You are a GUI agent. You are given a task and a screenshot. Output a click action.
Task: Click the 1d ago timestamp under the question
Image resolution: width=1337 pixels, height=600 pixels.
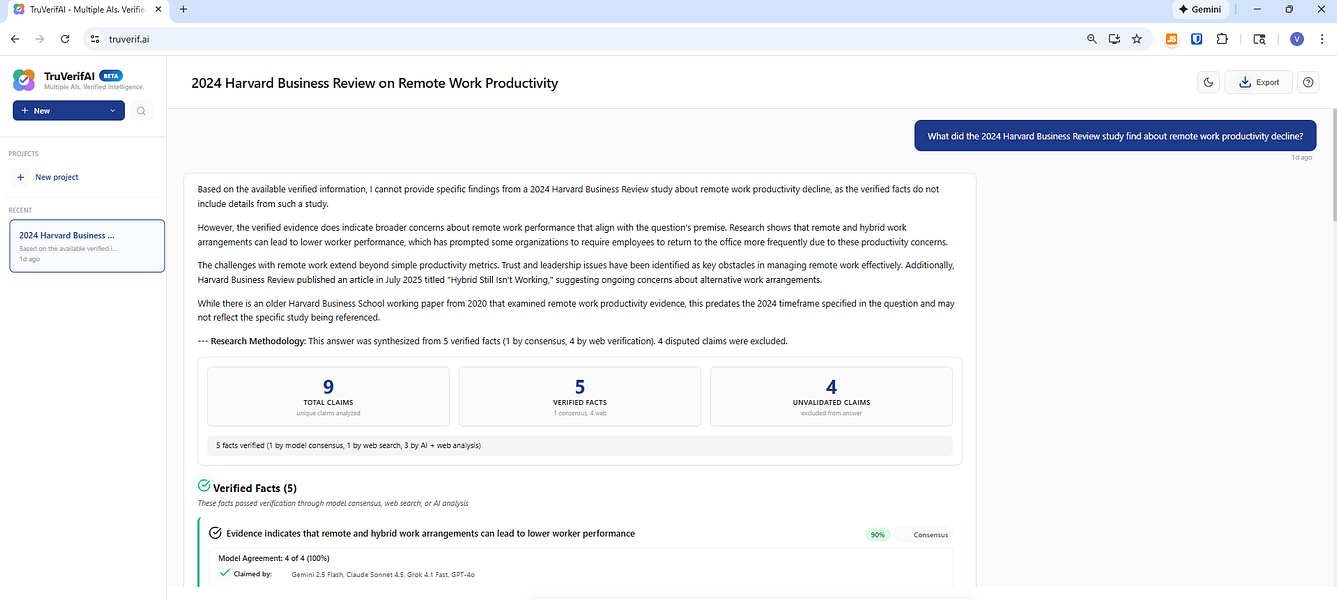click(x=1302, y=157)
